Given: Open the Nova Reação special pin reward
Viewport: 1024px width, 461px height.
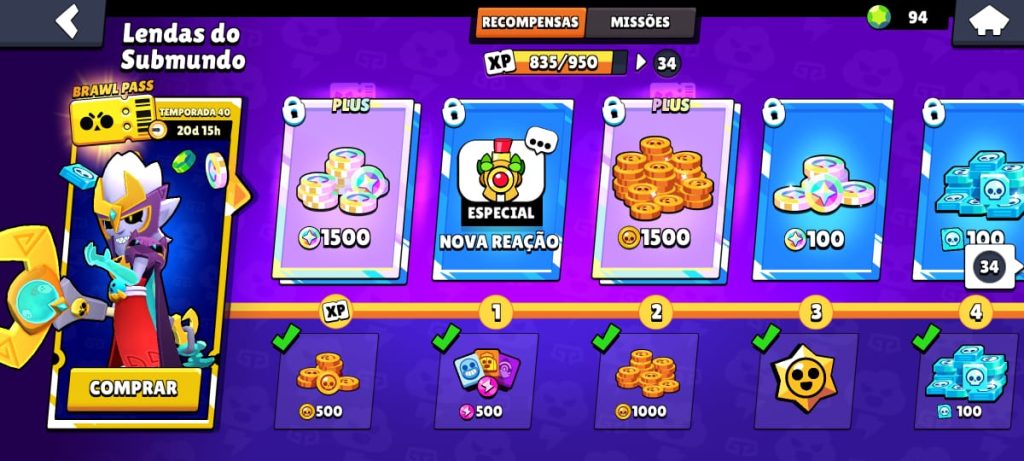Looking at the screenshot, I should [503, 191].
